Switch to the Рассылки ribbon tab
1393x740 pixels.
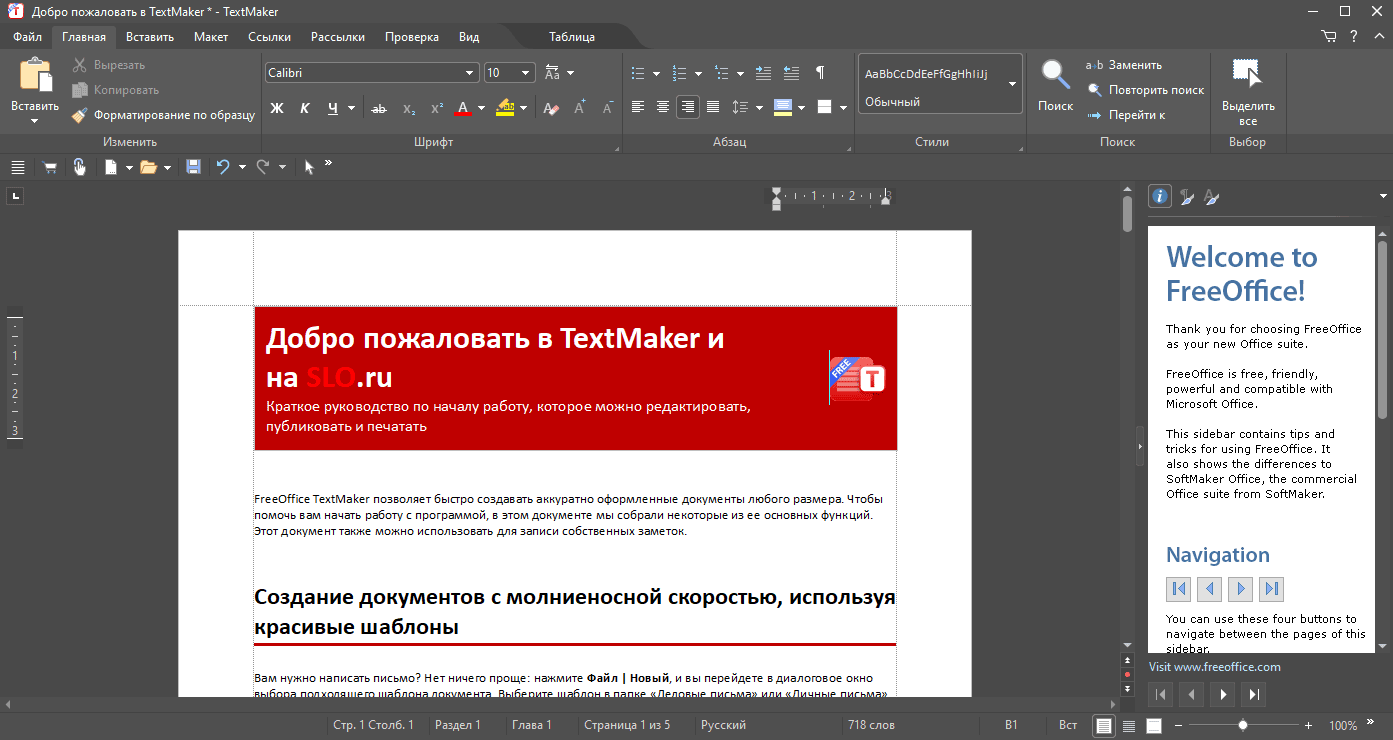[338, 37]
